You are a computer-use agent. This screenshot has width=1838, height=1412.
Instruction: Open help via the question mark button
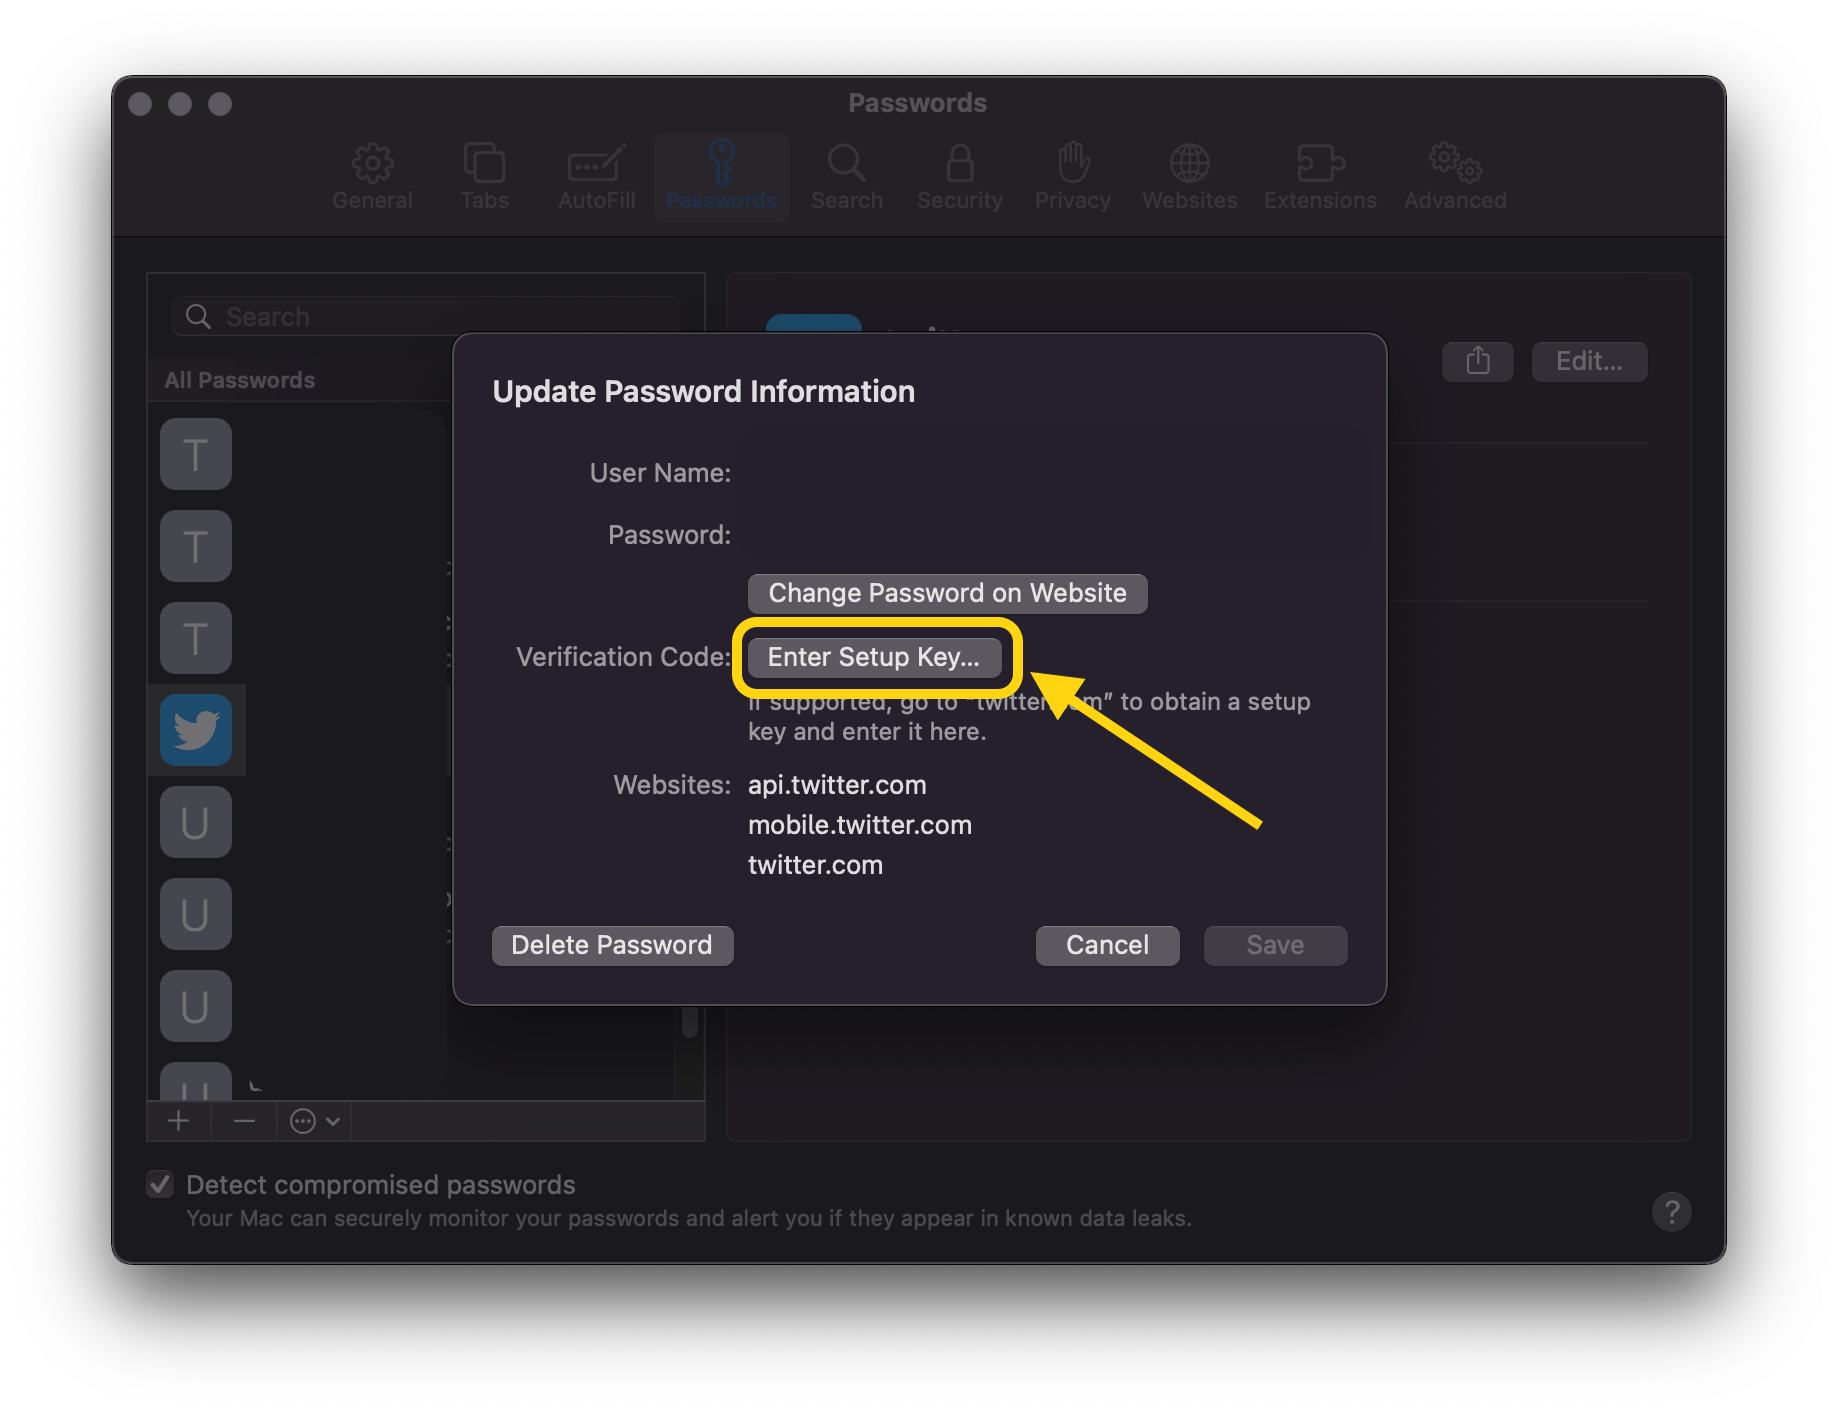[1671, 1212]
